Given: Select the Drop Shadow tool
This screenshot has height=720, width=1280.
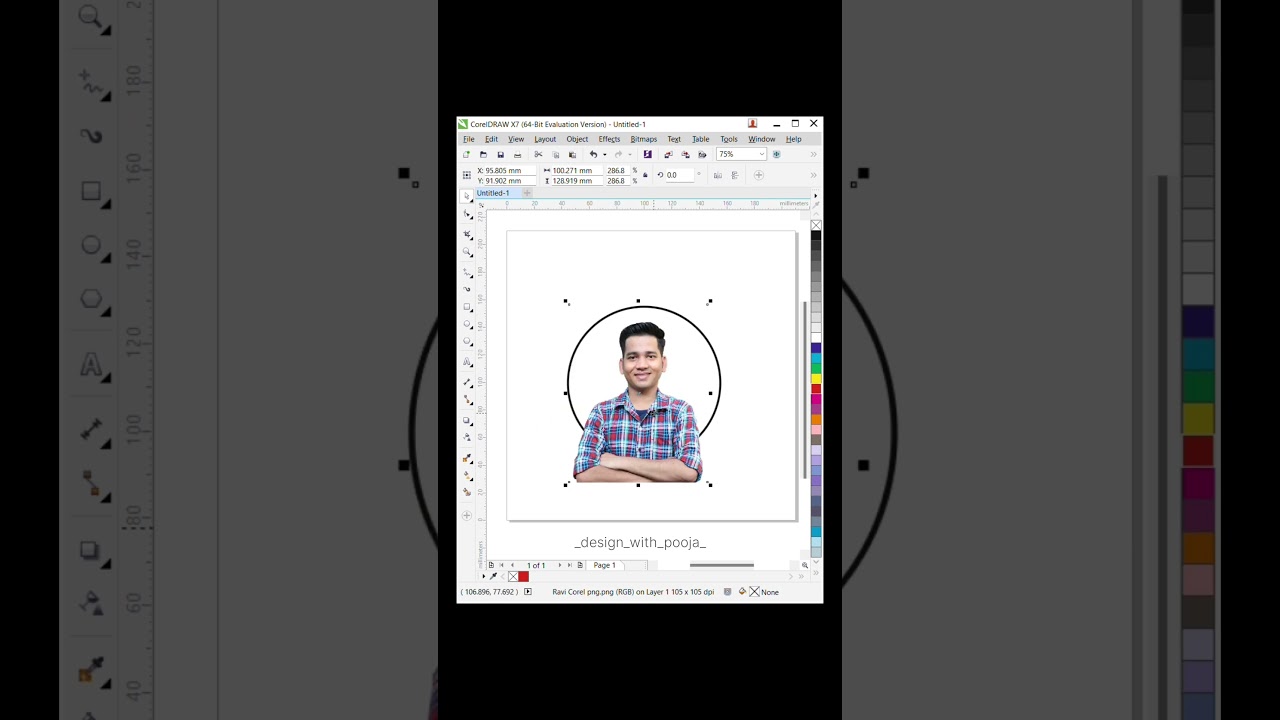Looking at the screenshot, I should 467,420.
